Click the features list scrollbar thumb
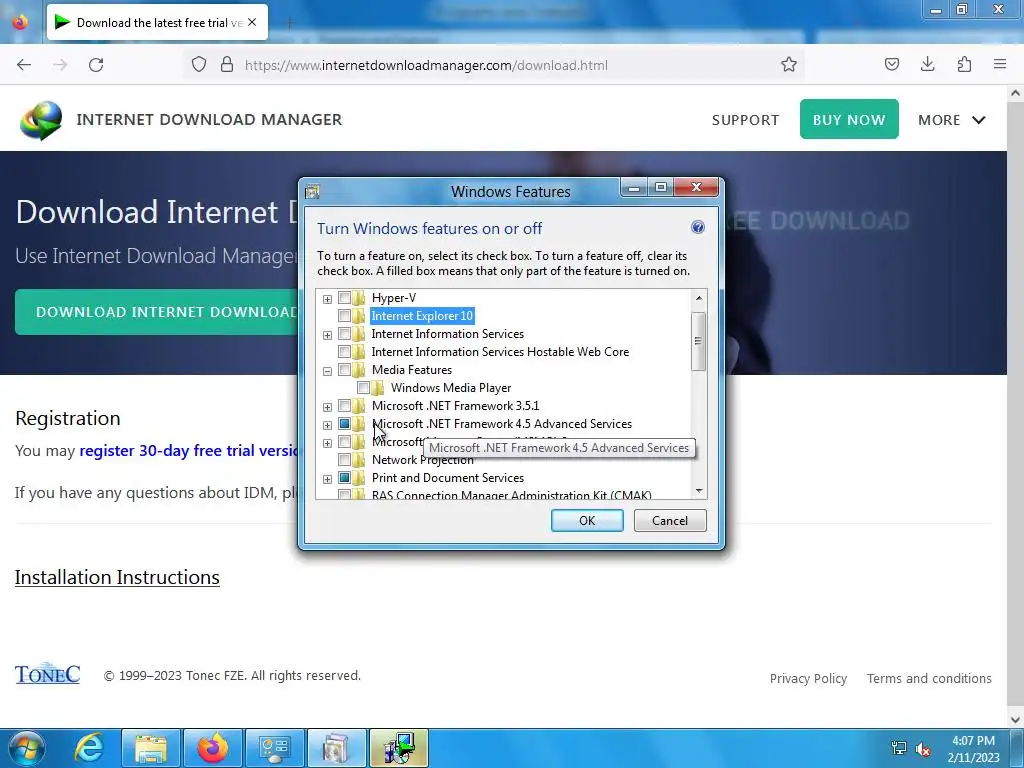Screen dimensions: 1024x768 pos(699,341)
